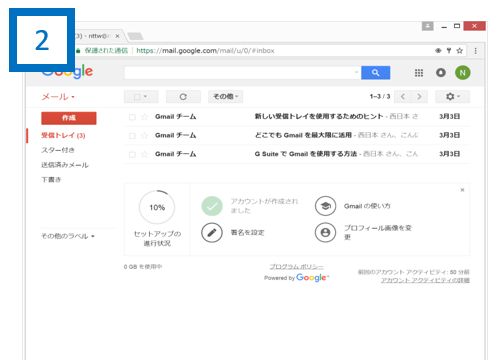The width and height of the screenshot is (500, 360).
Task: Click the eye icon in address bar
Action: click(438, 51)
